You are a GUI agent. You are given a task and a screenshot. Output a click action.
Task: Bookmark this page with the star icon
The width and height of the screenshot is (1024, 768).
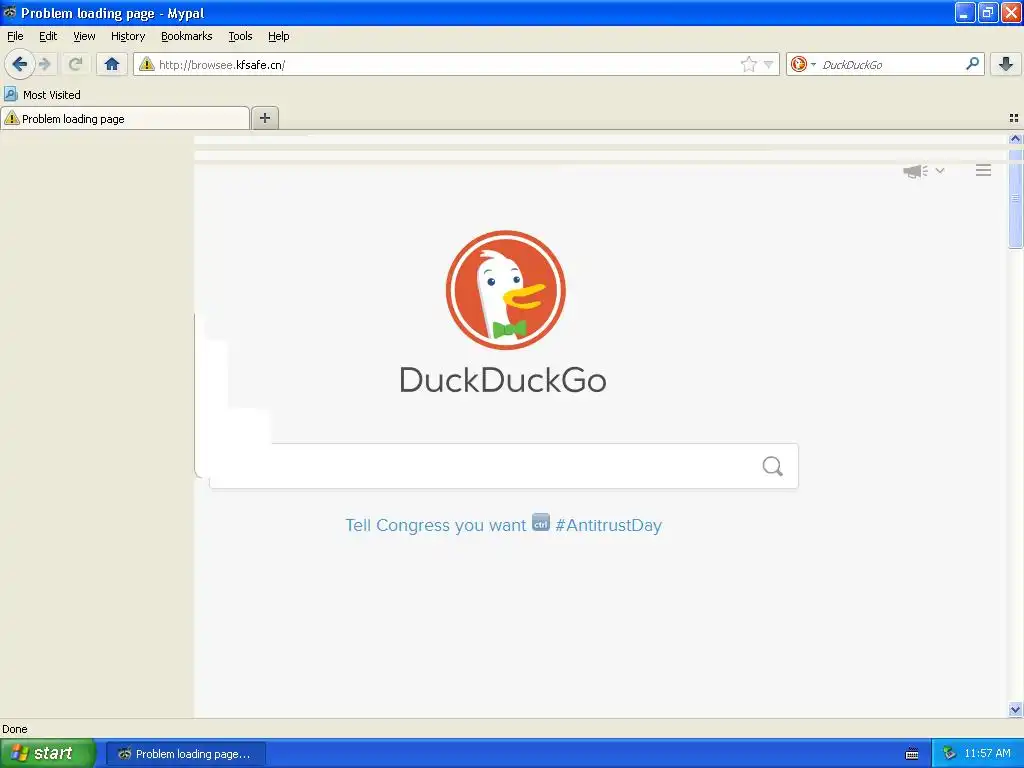click(748, 64)
